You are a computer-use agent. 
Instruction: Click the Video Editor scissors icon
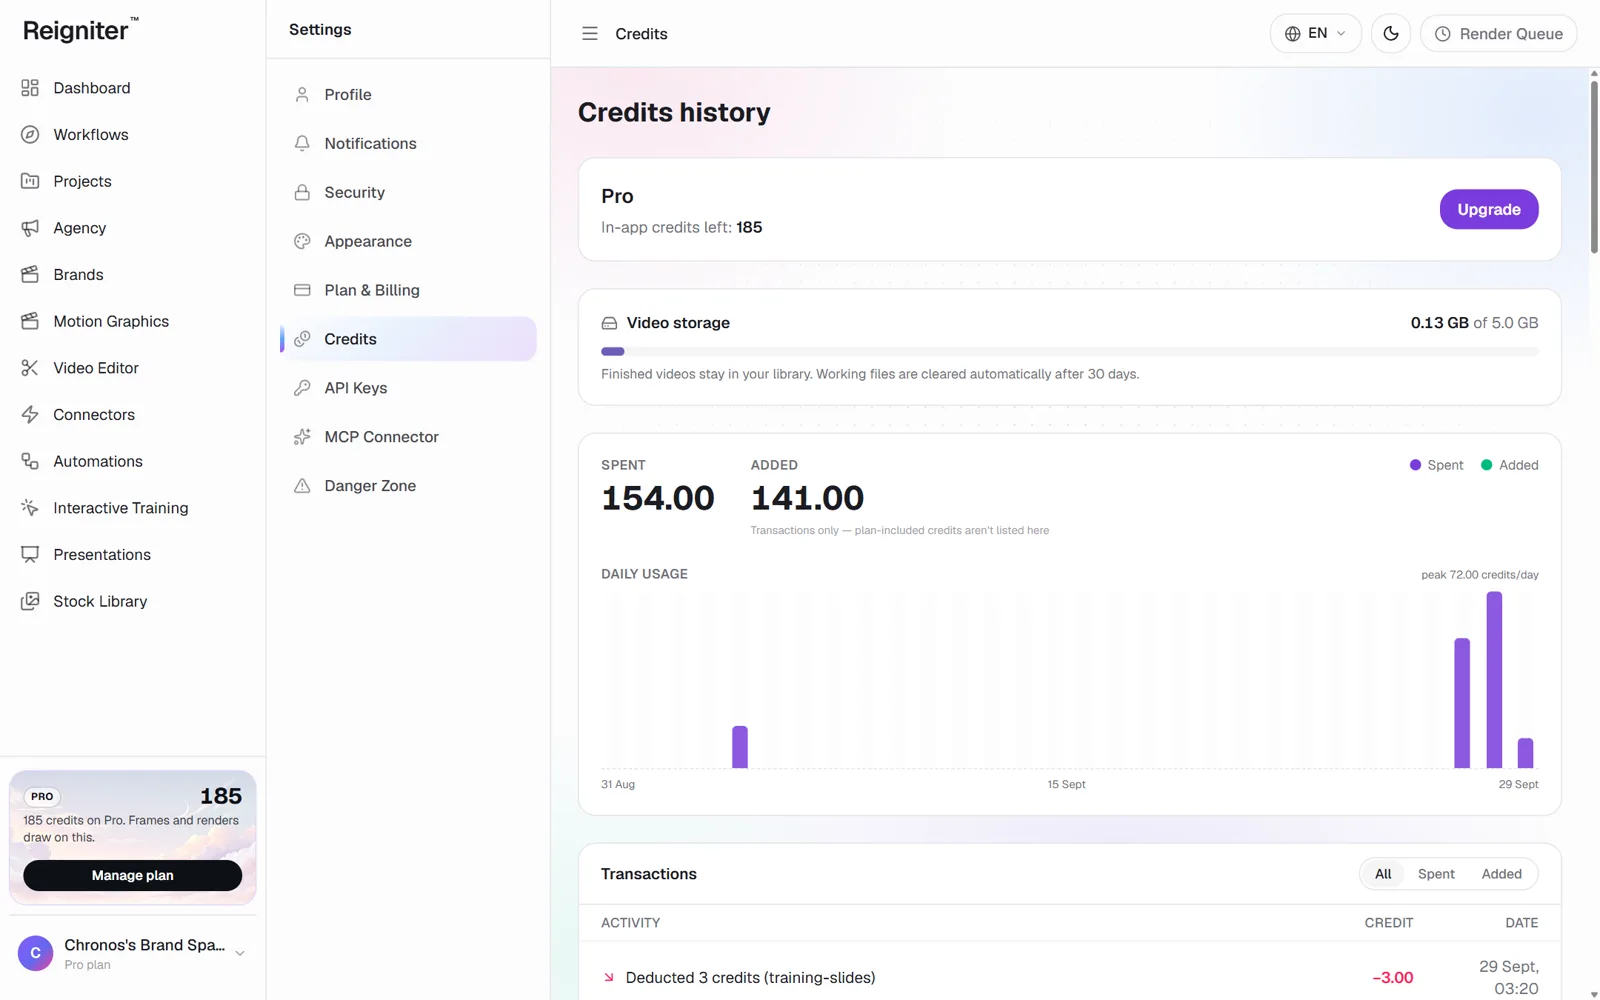coord(30,368)
